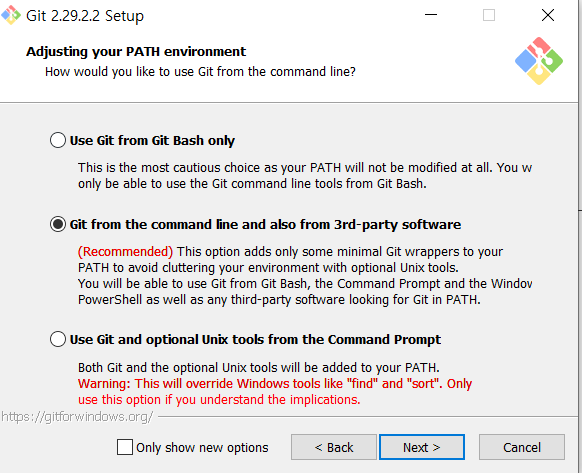Click the Git Bash only description text

305,176
